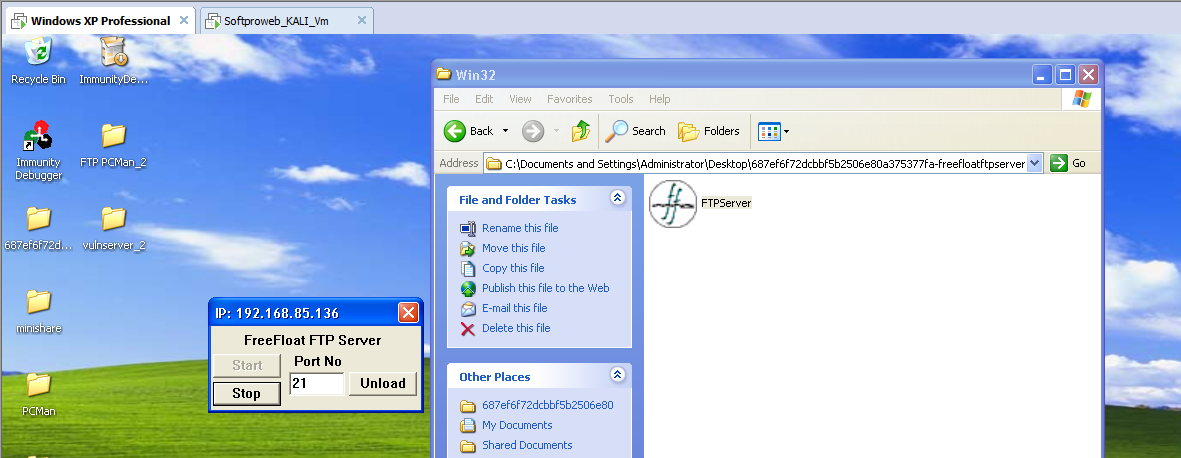Toggle the Folders pane button

point(709,131)
